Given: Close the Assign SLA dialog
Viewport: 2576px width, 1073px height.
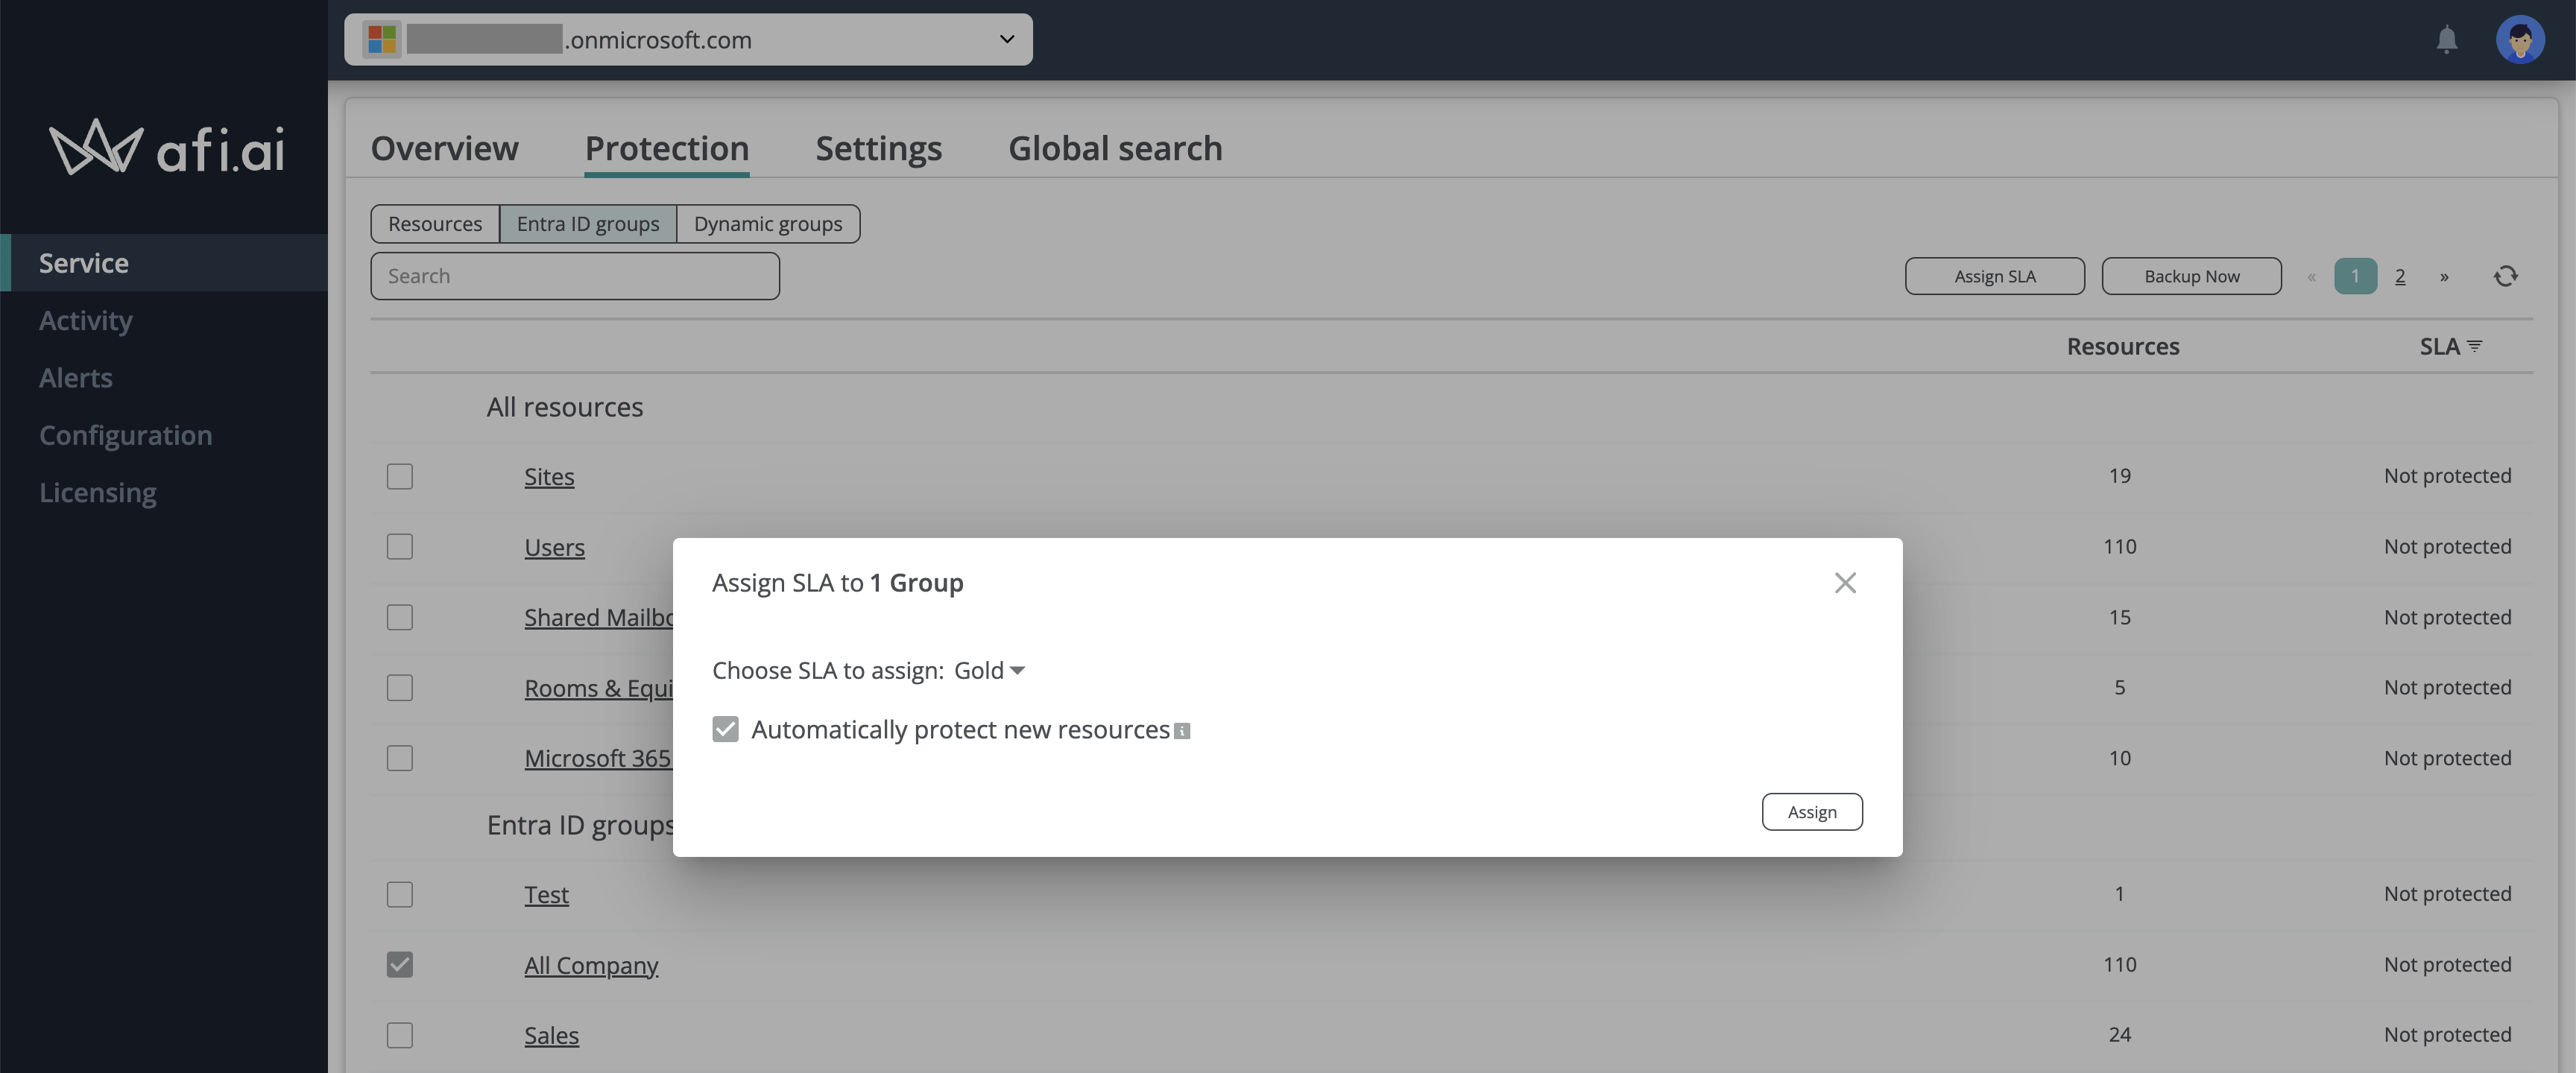Looking at the screenshot, I should 1845,583.
